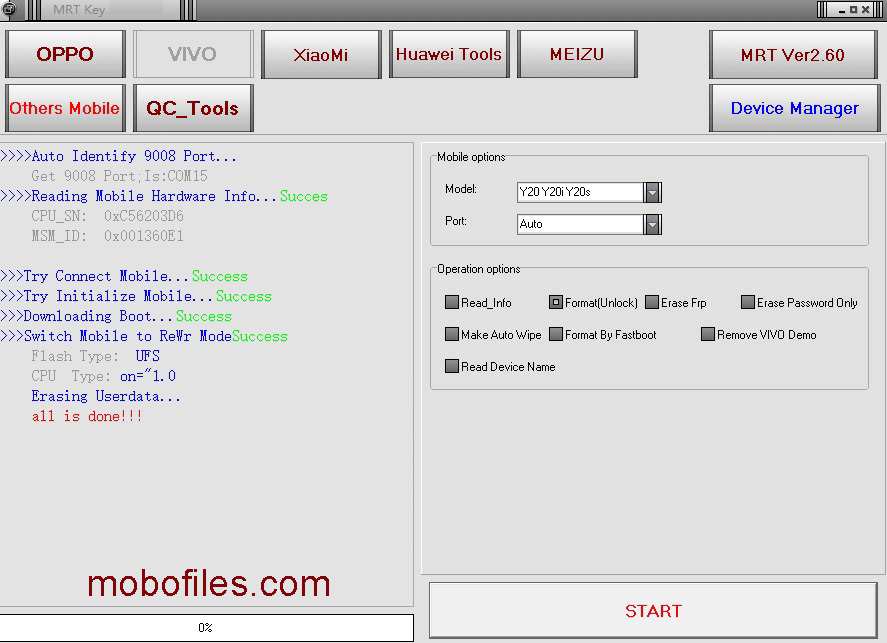Switch to the VIVO tab
The height and width of the screenshot is (643, 887).
tap(193, 54)
